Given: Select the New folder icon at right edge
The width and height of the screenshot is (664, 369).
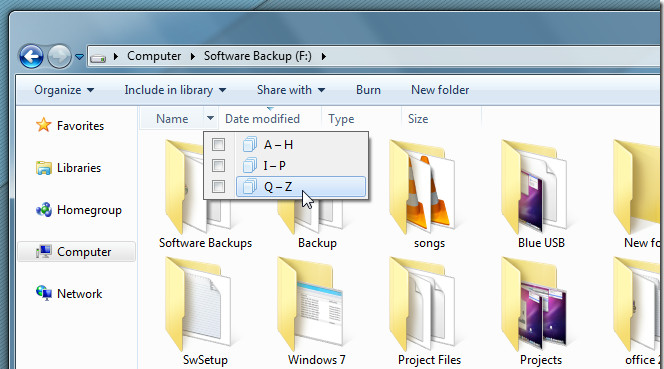Looking at the screenshot, I should [x=637, y=186].
